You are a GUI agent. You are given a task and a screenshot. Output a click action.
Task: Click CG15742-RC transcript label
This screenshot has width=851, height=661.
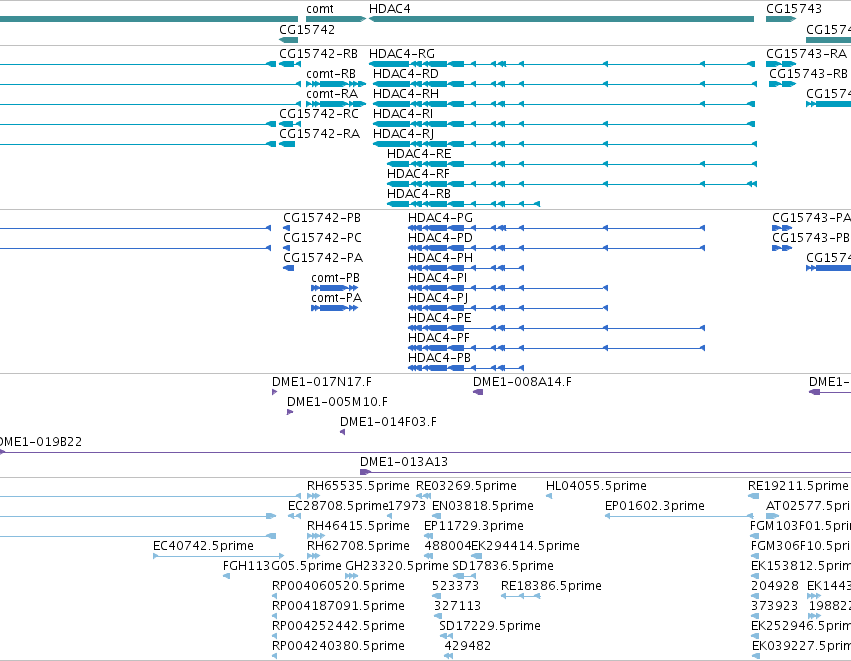[x=319, y=114]
